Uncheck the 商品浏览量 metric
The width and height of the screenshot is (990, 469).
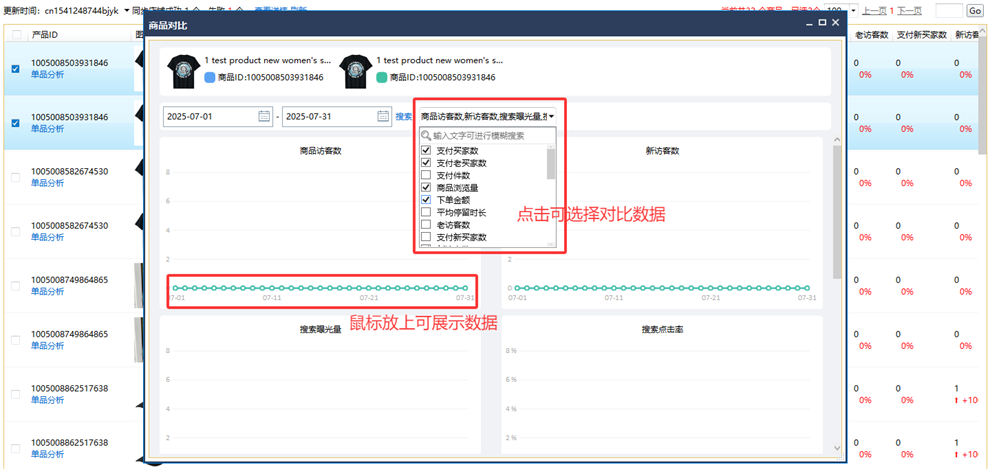[426, 187]
